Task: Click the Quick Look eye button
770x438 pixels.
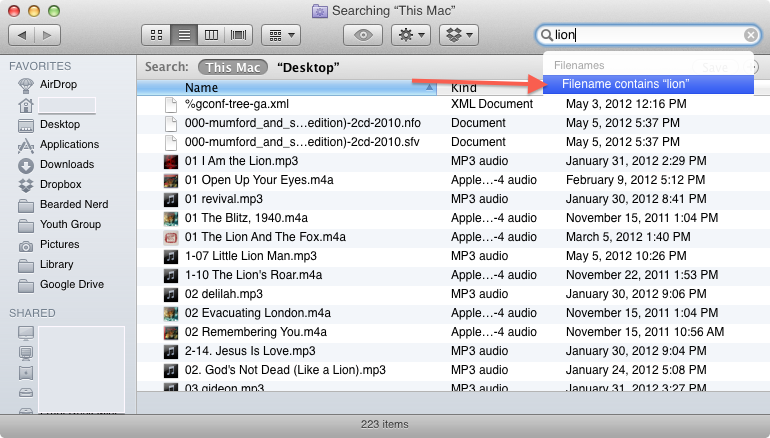Action: (363, 35)
